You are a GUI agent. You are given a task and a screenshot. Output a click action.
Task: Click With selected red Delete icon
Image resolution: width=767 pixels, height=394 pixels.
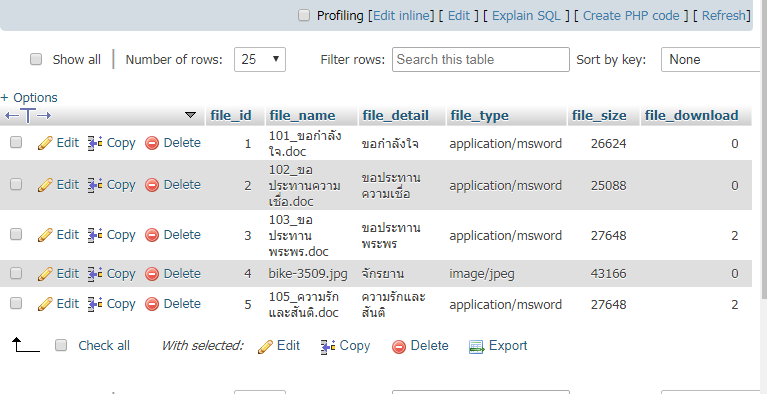pos(399,347)
